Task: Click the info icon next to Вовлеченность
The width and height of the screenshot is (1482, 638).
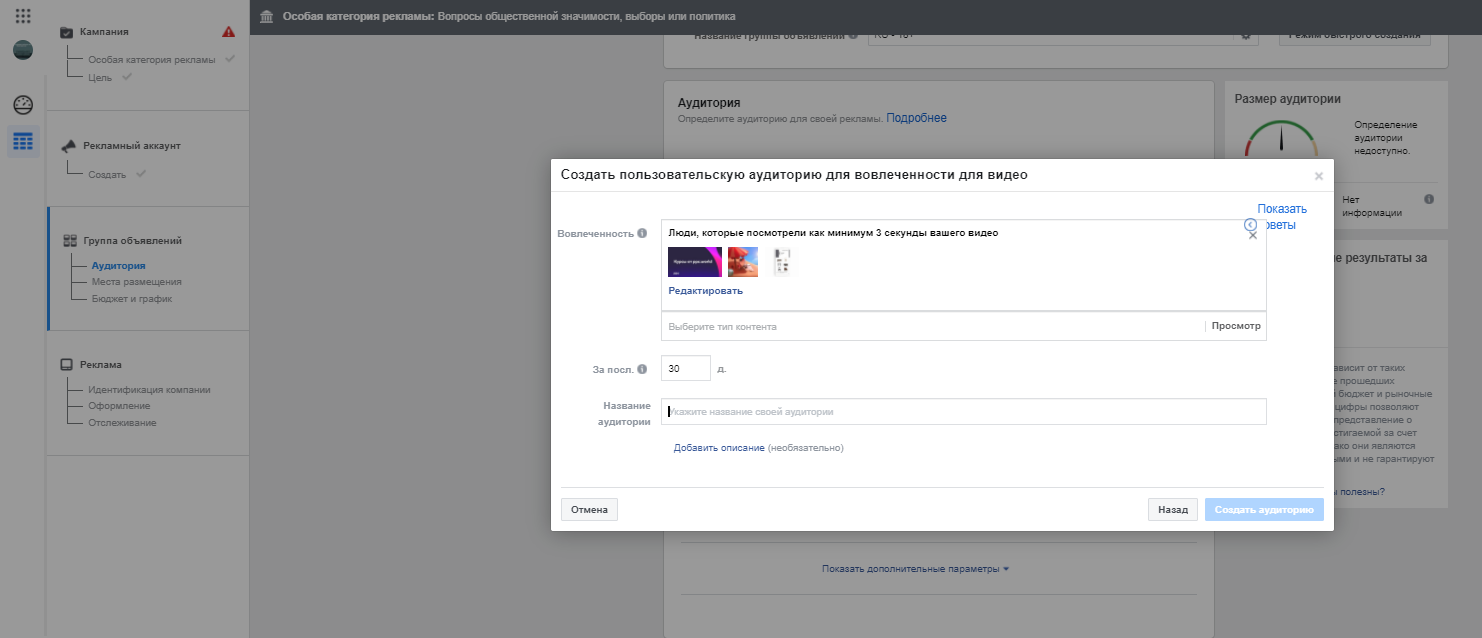Action: click(x=642, y=233)
